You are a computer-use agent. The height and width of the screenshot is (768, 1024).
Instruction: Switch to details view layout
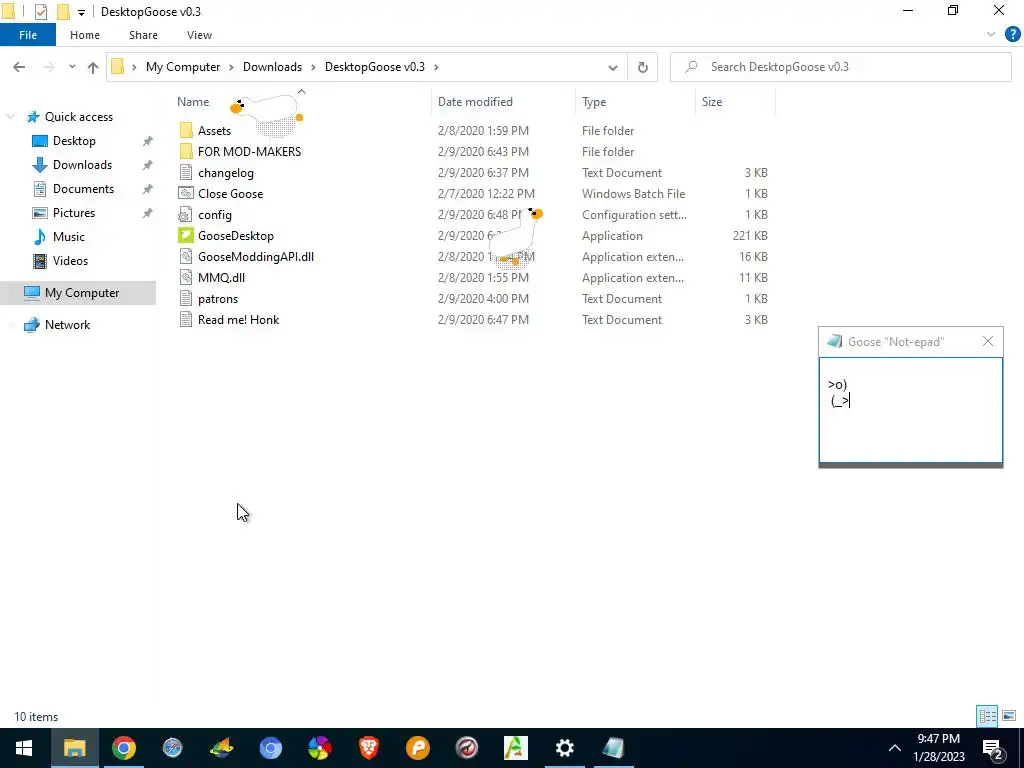tap(987, 716)
